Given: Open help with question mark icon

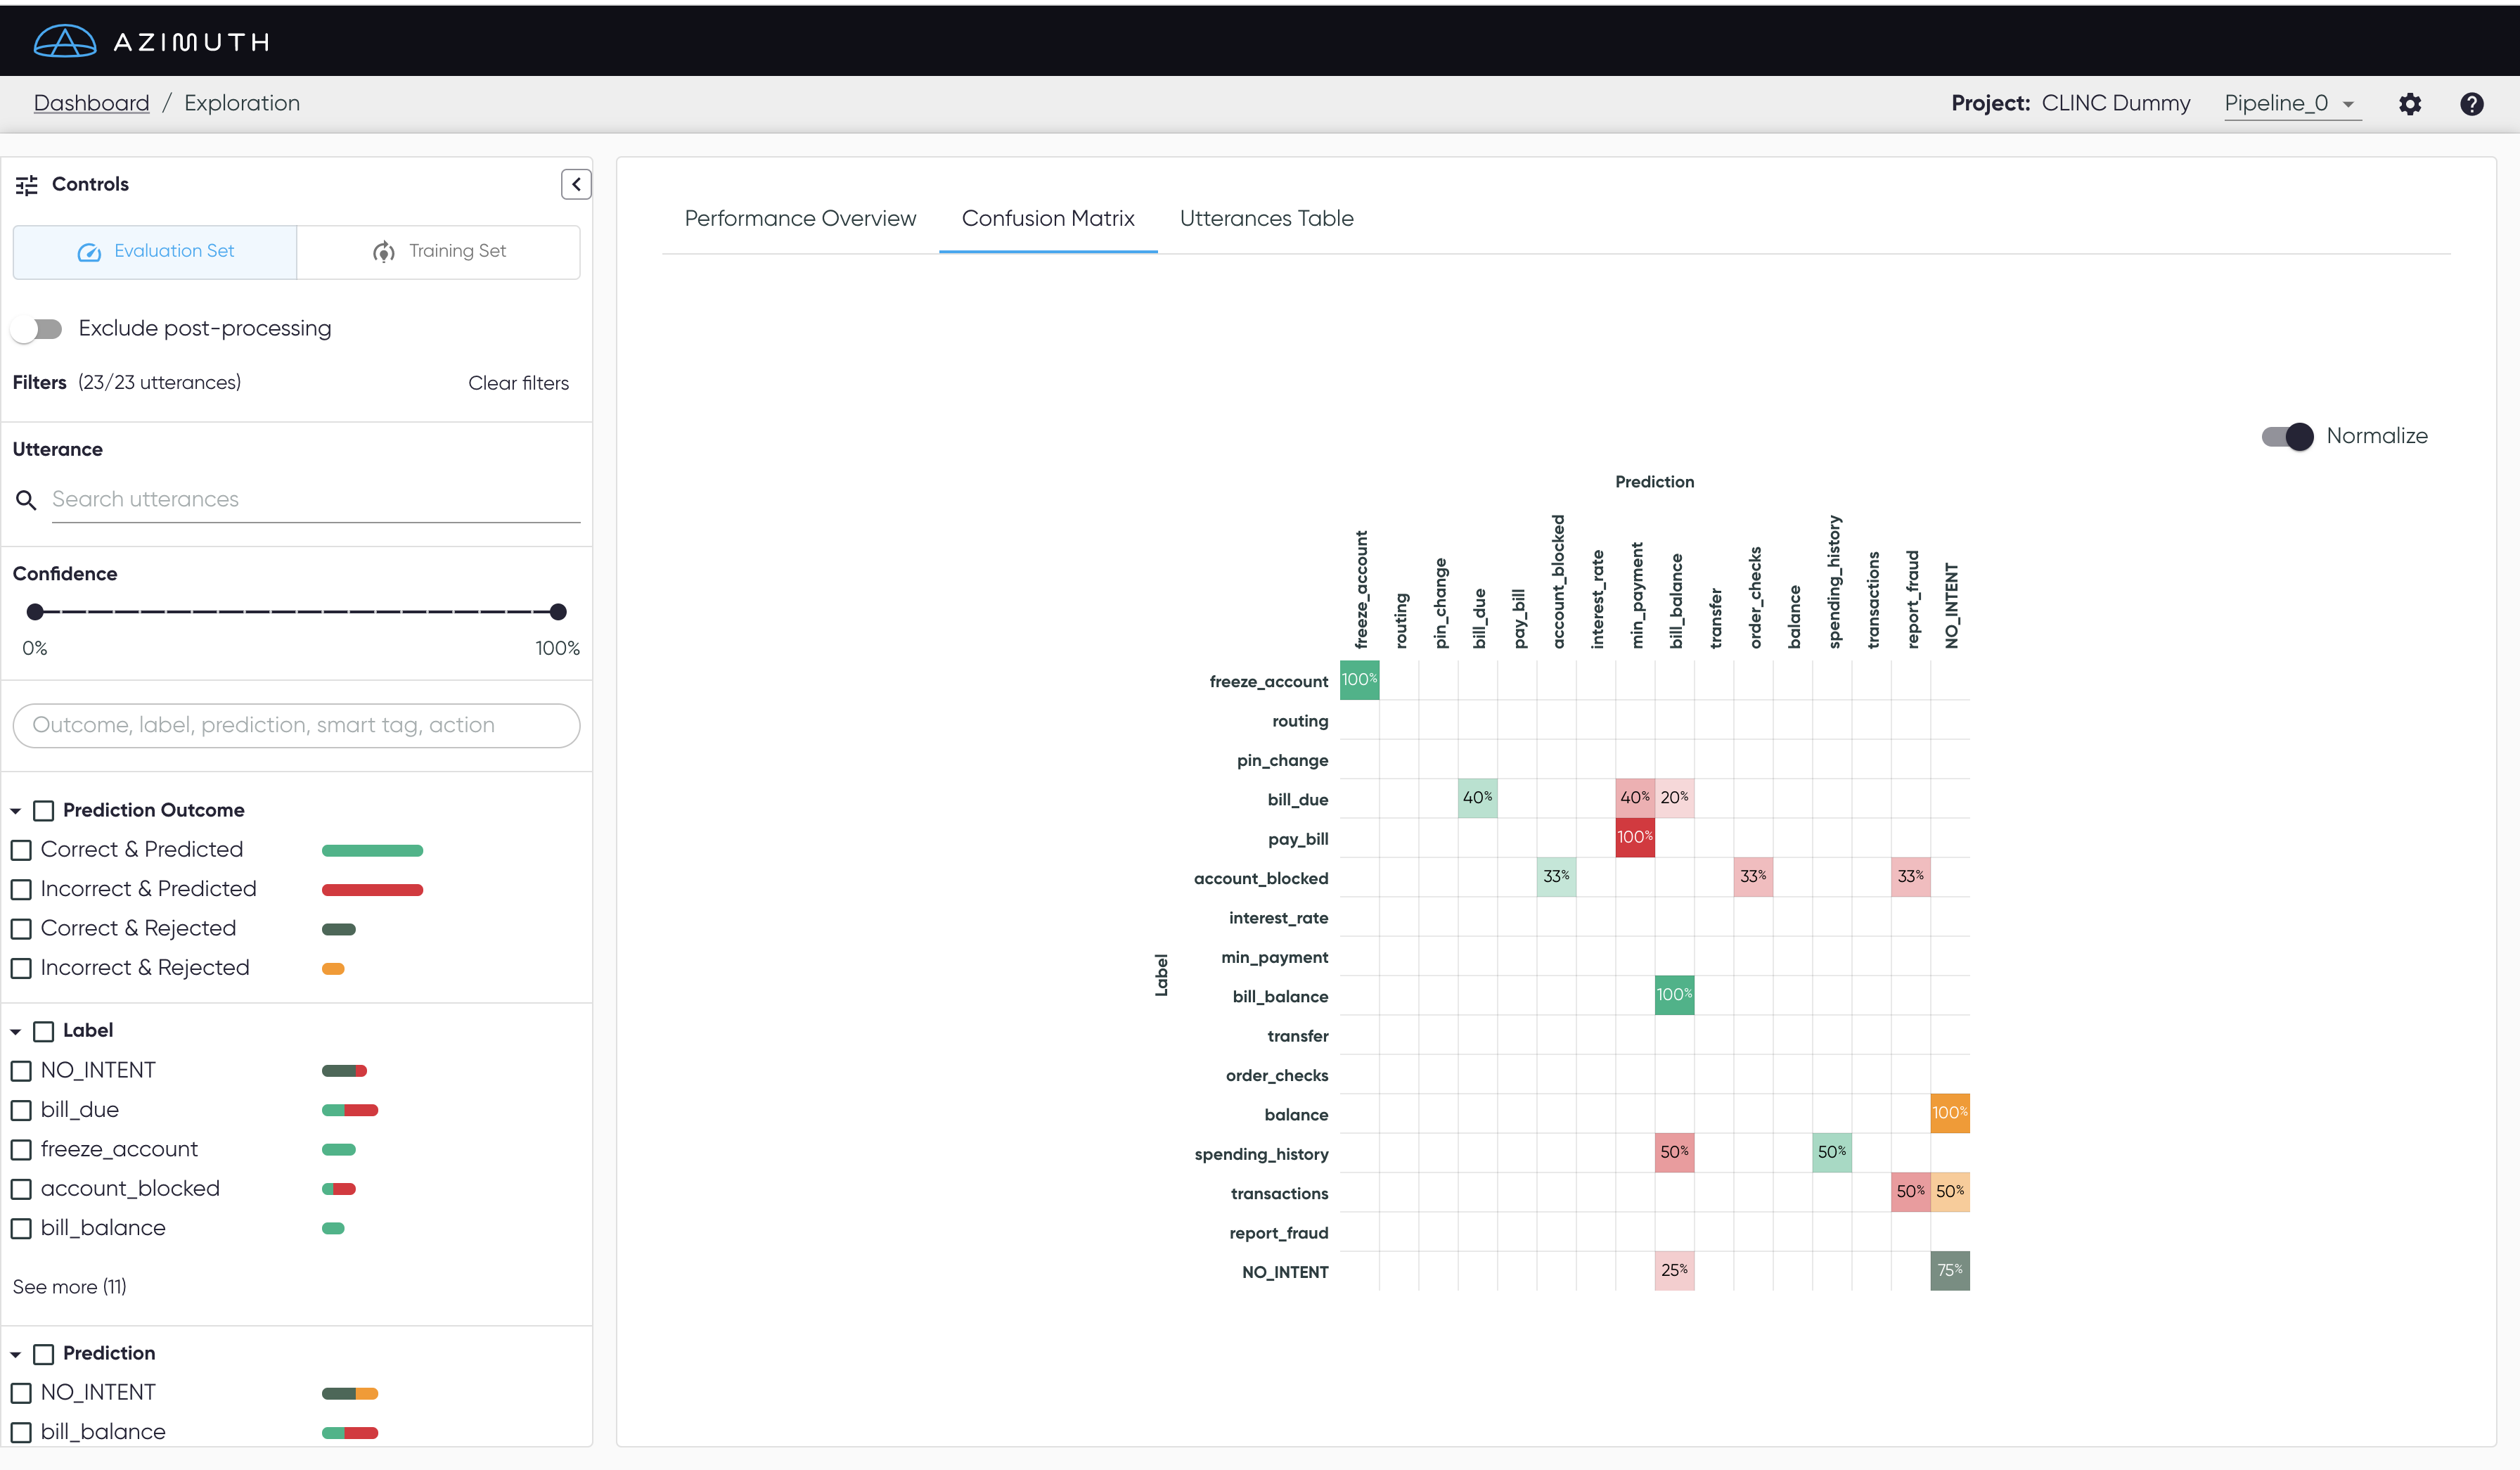Looking at the screenshot, I should [2472, 104].
